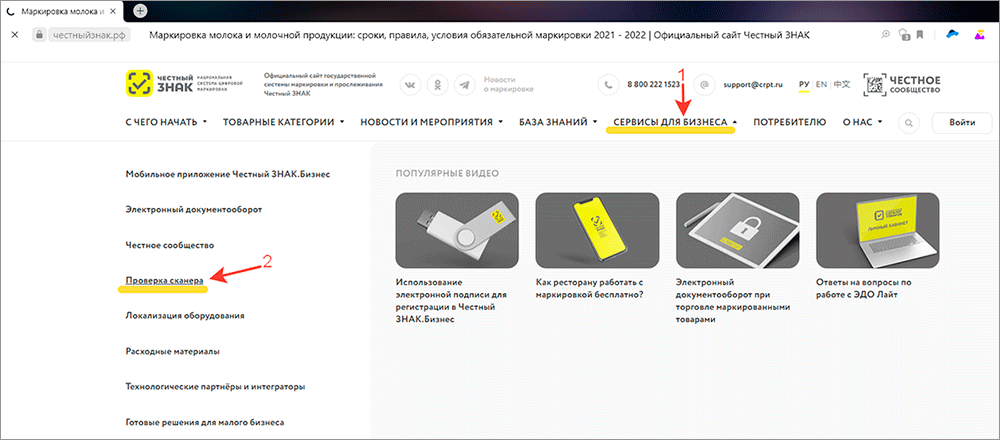
Task: Open Электронный документооборот при торговле title
Action: [x=733, y=300]
